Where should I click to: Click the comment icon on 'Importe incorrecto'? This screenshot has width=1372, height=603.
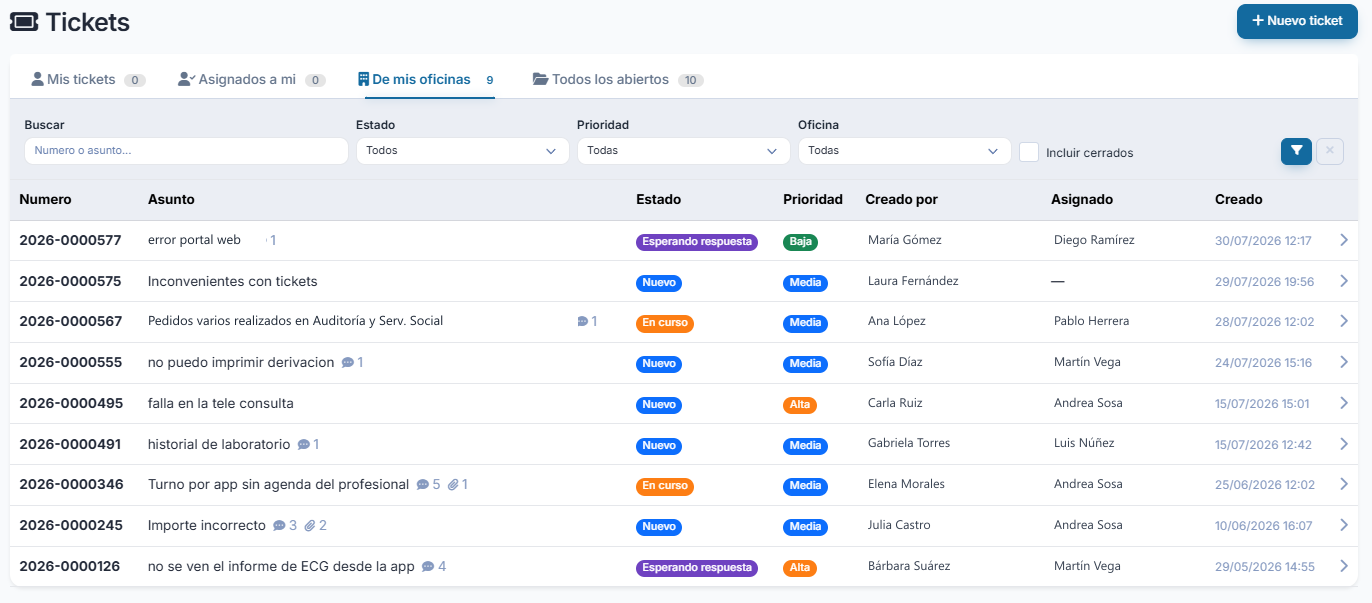279,526
